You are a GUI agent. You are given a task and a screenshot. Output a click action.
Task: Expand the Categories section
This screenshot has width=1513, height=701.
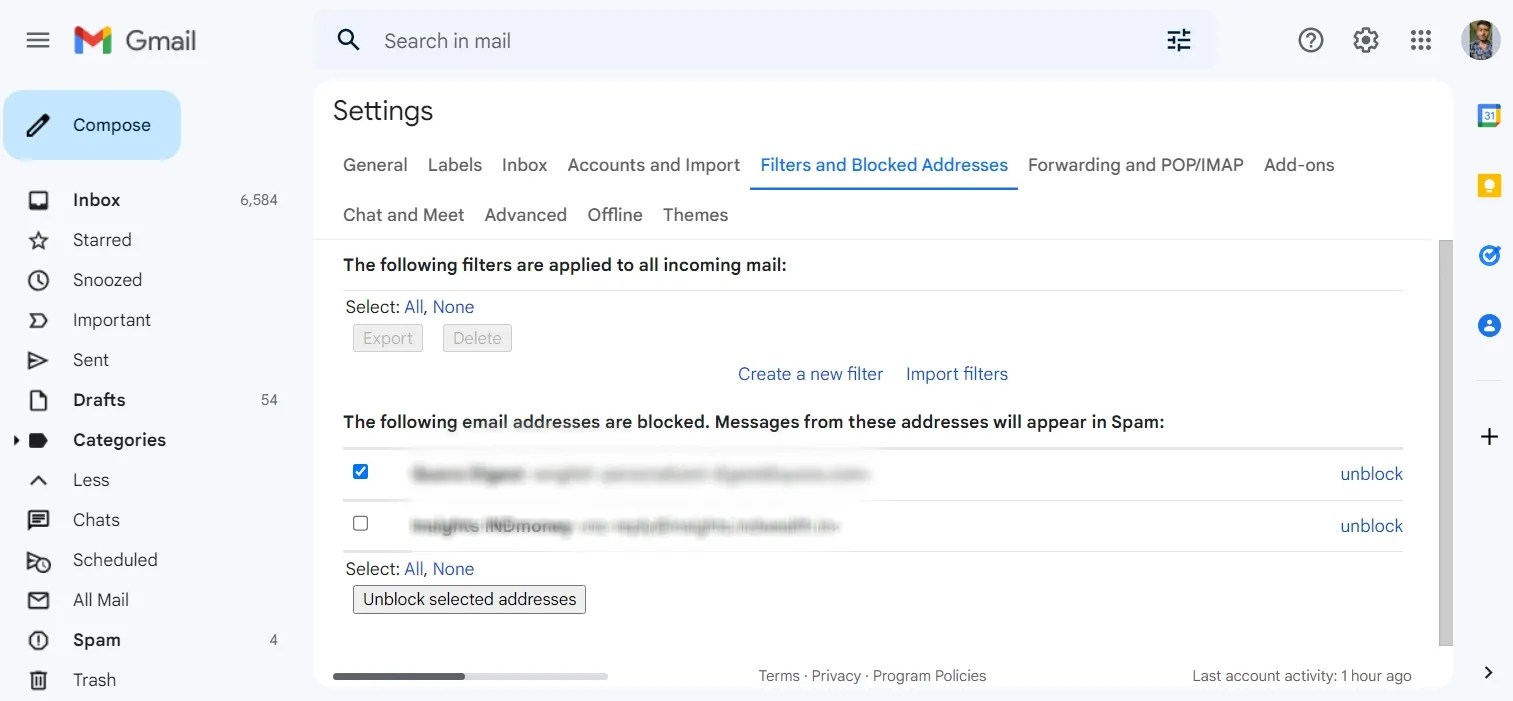16,440
